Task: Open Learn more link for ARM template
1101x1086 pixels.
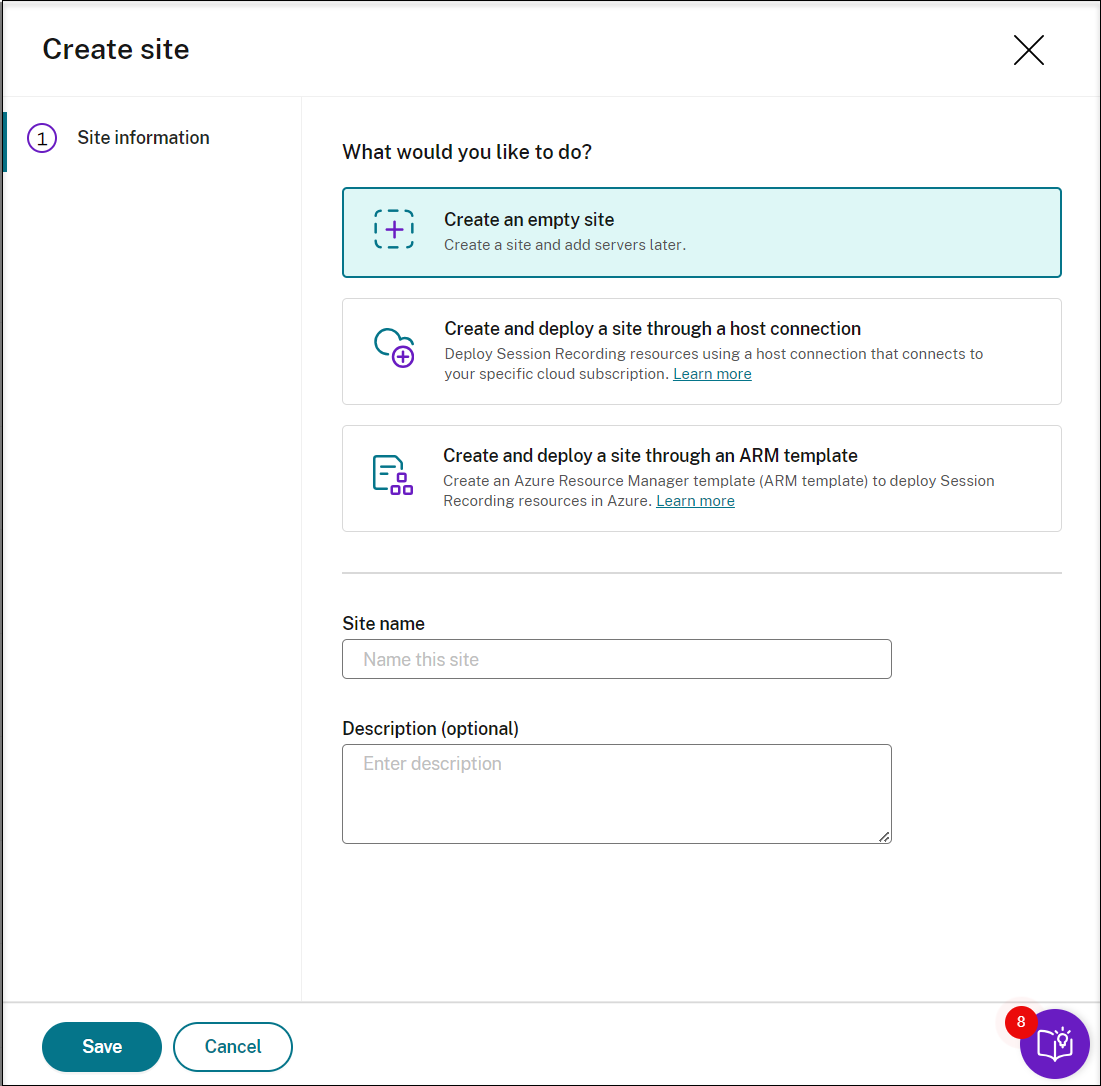Action: pos(695,501)
